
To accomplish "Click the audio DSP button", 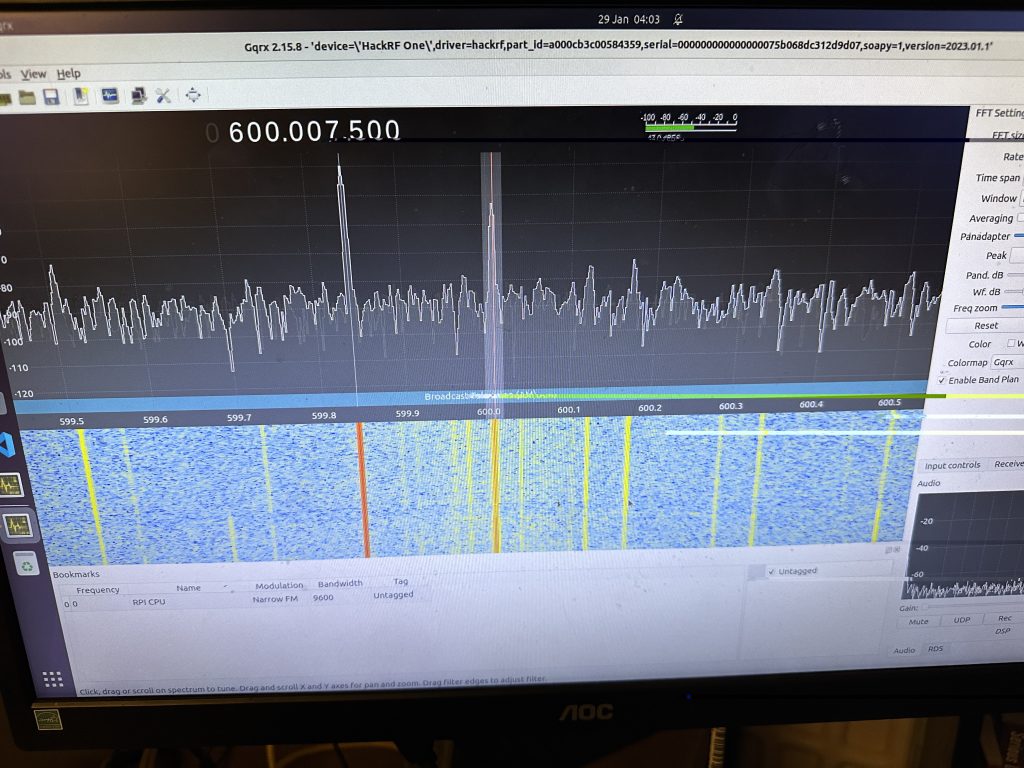I will coord(1002,631).
